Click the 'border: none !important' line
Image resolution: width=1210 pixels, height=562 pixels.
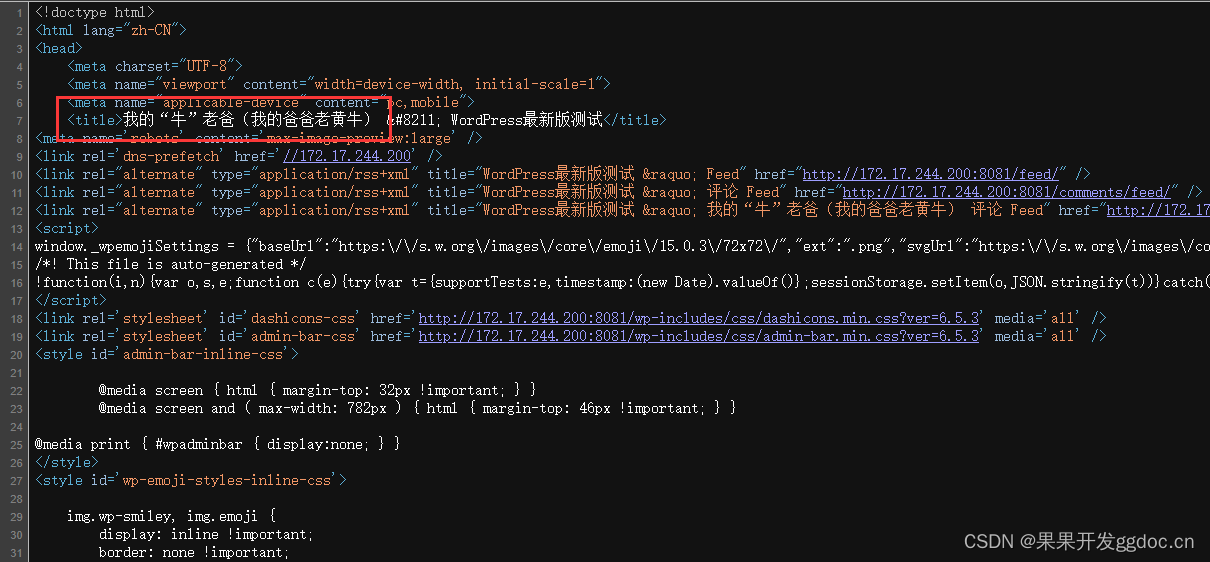[x=194, y=552]
